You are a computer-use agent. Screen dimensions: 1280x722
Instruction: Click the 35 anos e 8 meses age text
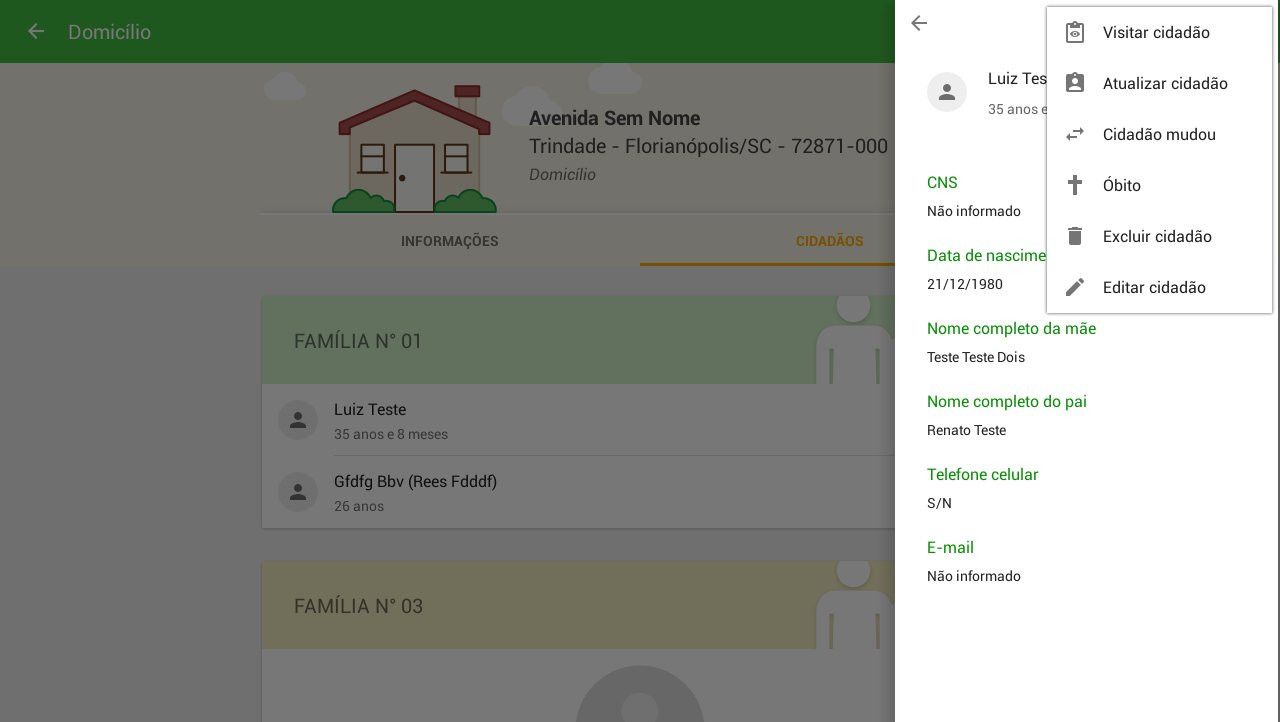click(391, 434)
